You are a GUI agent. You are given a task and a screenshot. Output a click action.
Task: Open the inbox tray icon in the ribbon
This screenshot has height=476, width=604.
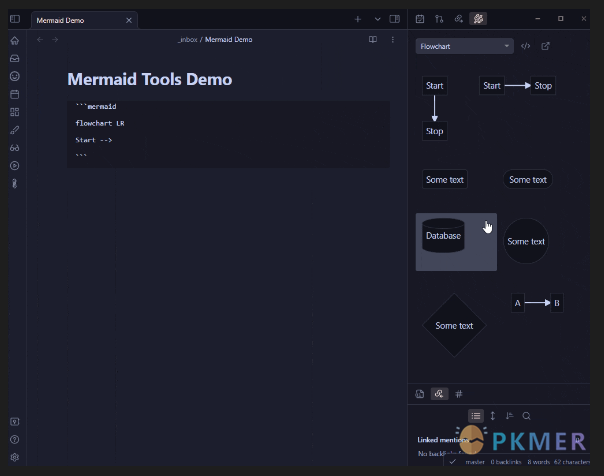[15, 59]
